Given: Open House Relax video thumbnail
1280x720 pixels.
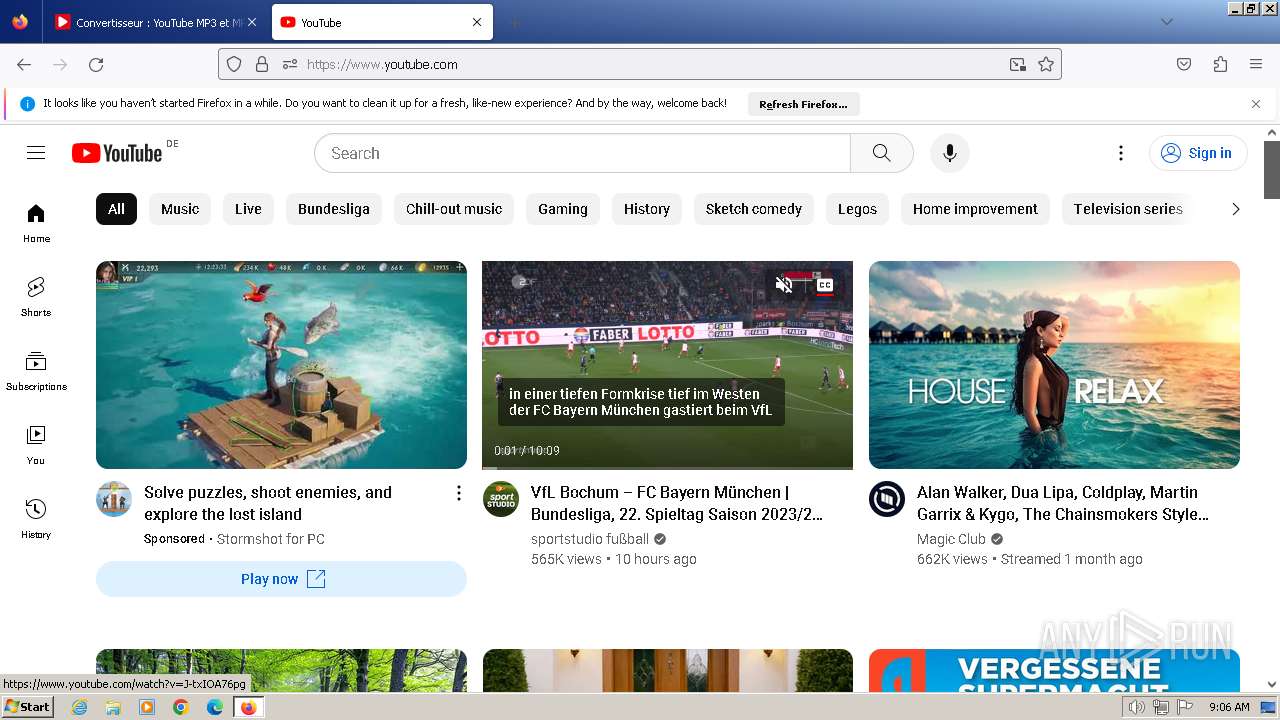Looking at the screenshot, I should 1054,365.
